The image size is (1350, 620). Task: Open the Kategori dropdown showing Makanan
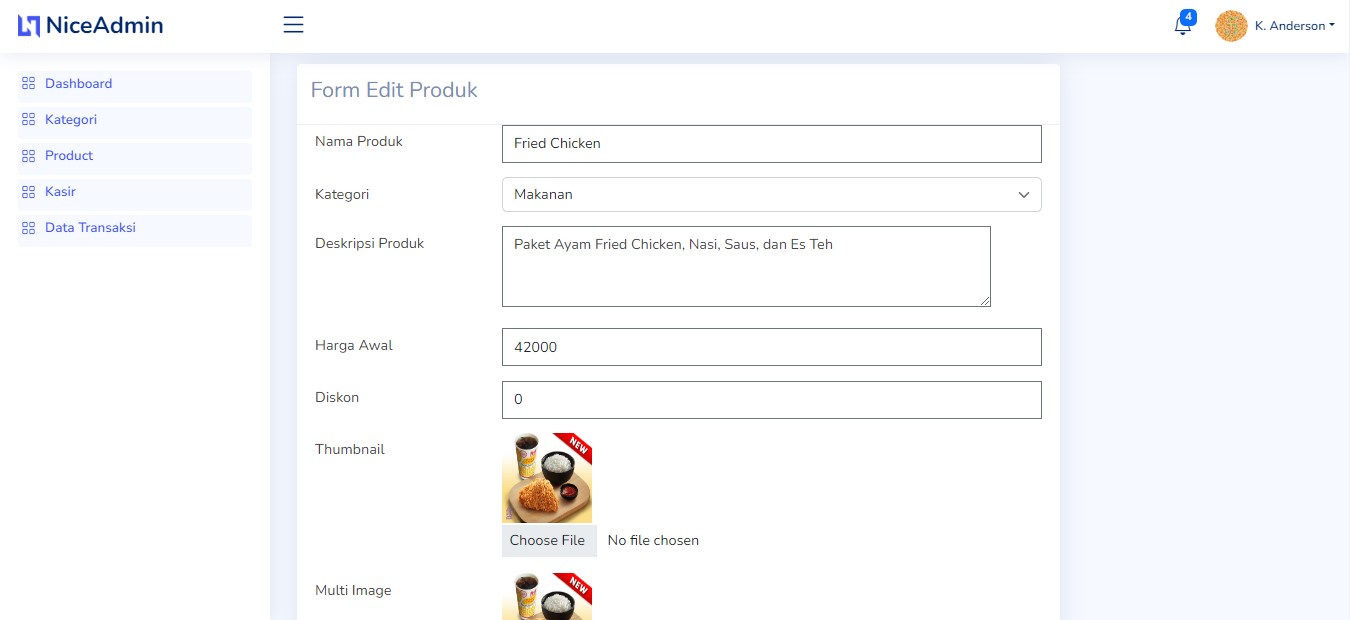tap(770, 194)
